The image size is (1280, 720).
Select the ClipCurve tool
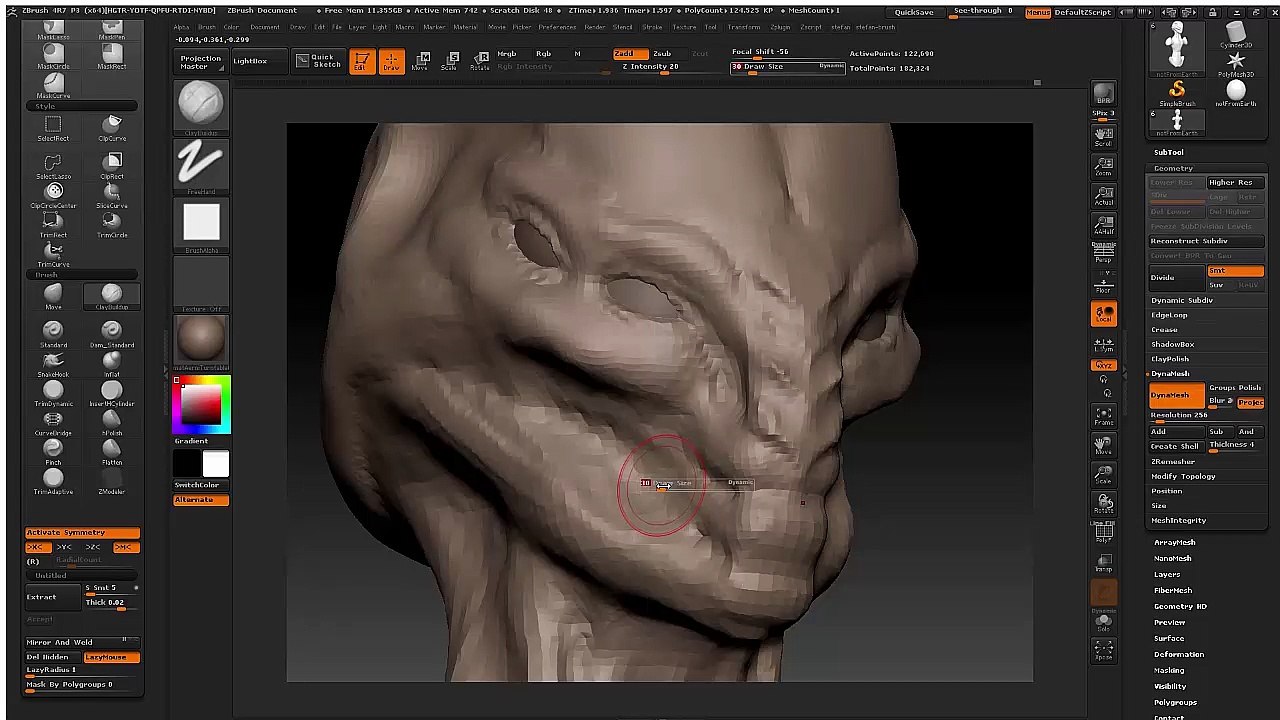(111, 127)
